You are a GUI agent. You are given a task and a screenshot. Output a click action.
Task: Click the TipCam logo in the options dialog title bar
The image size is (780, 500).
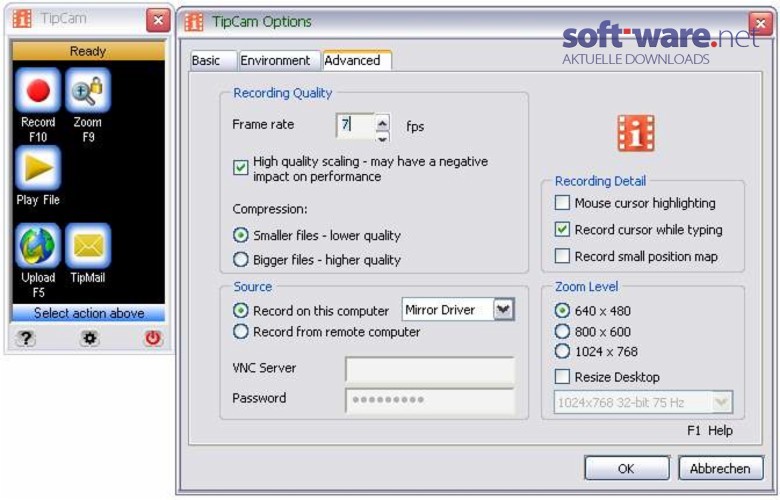[x=194, y=22]
